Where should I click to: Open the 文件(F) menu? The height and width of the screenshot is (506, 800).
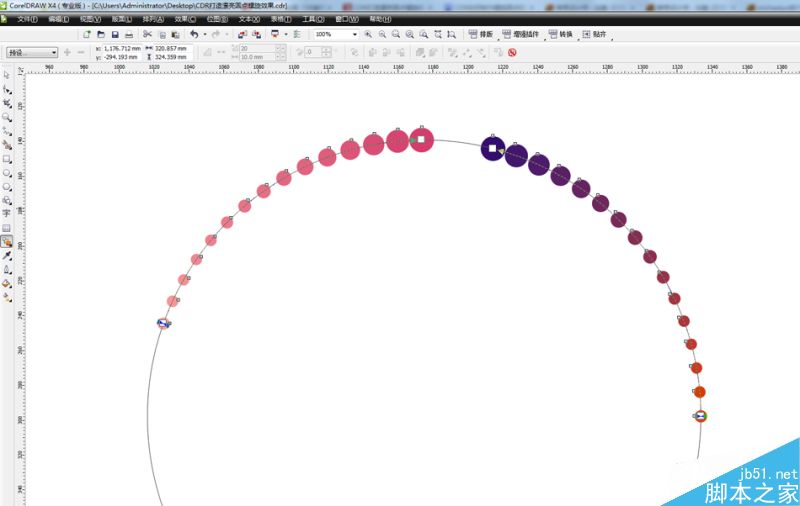click(27, 19)
